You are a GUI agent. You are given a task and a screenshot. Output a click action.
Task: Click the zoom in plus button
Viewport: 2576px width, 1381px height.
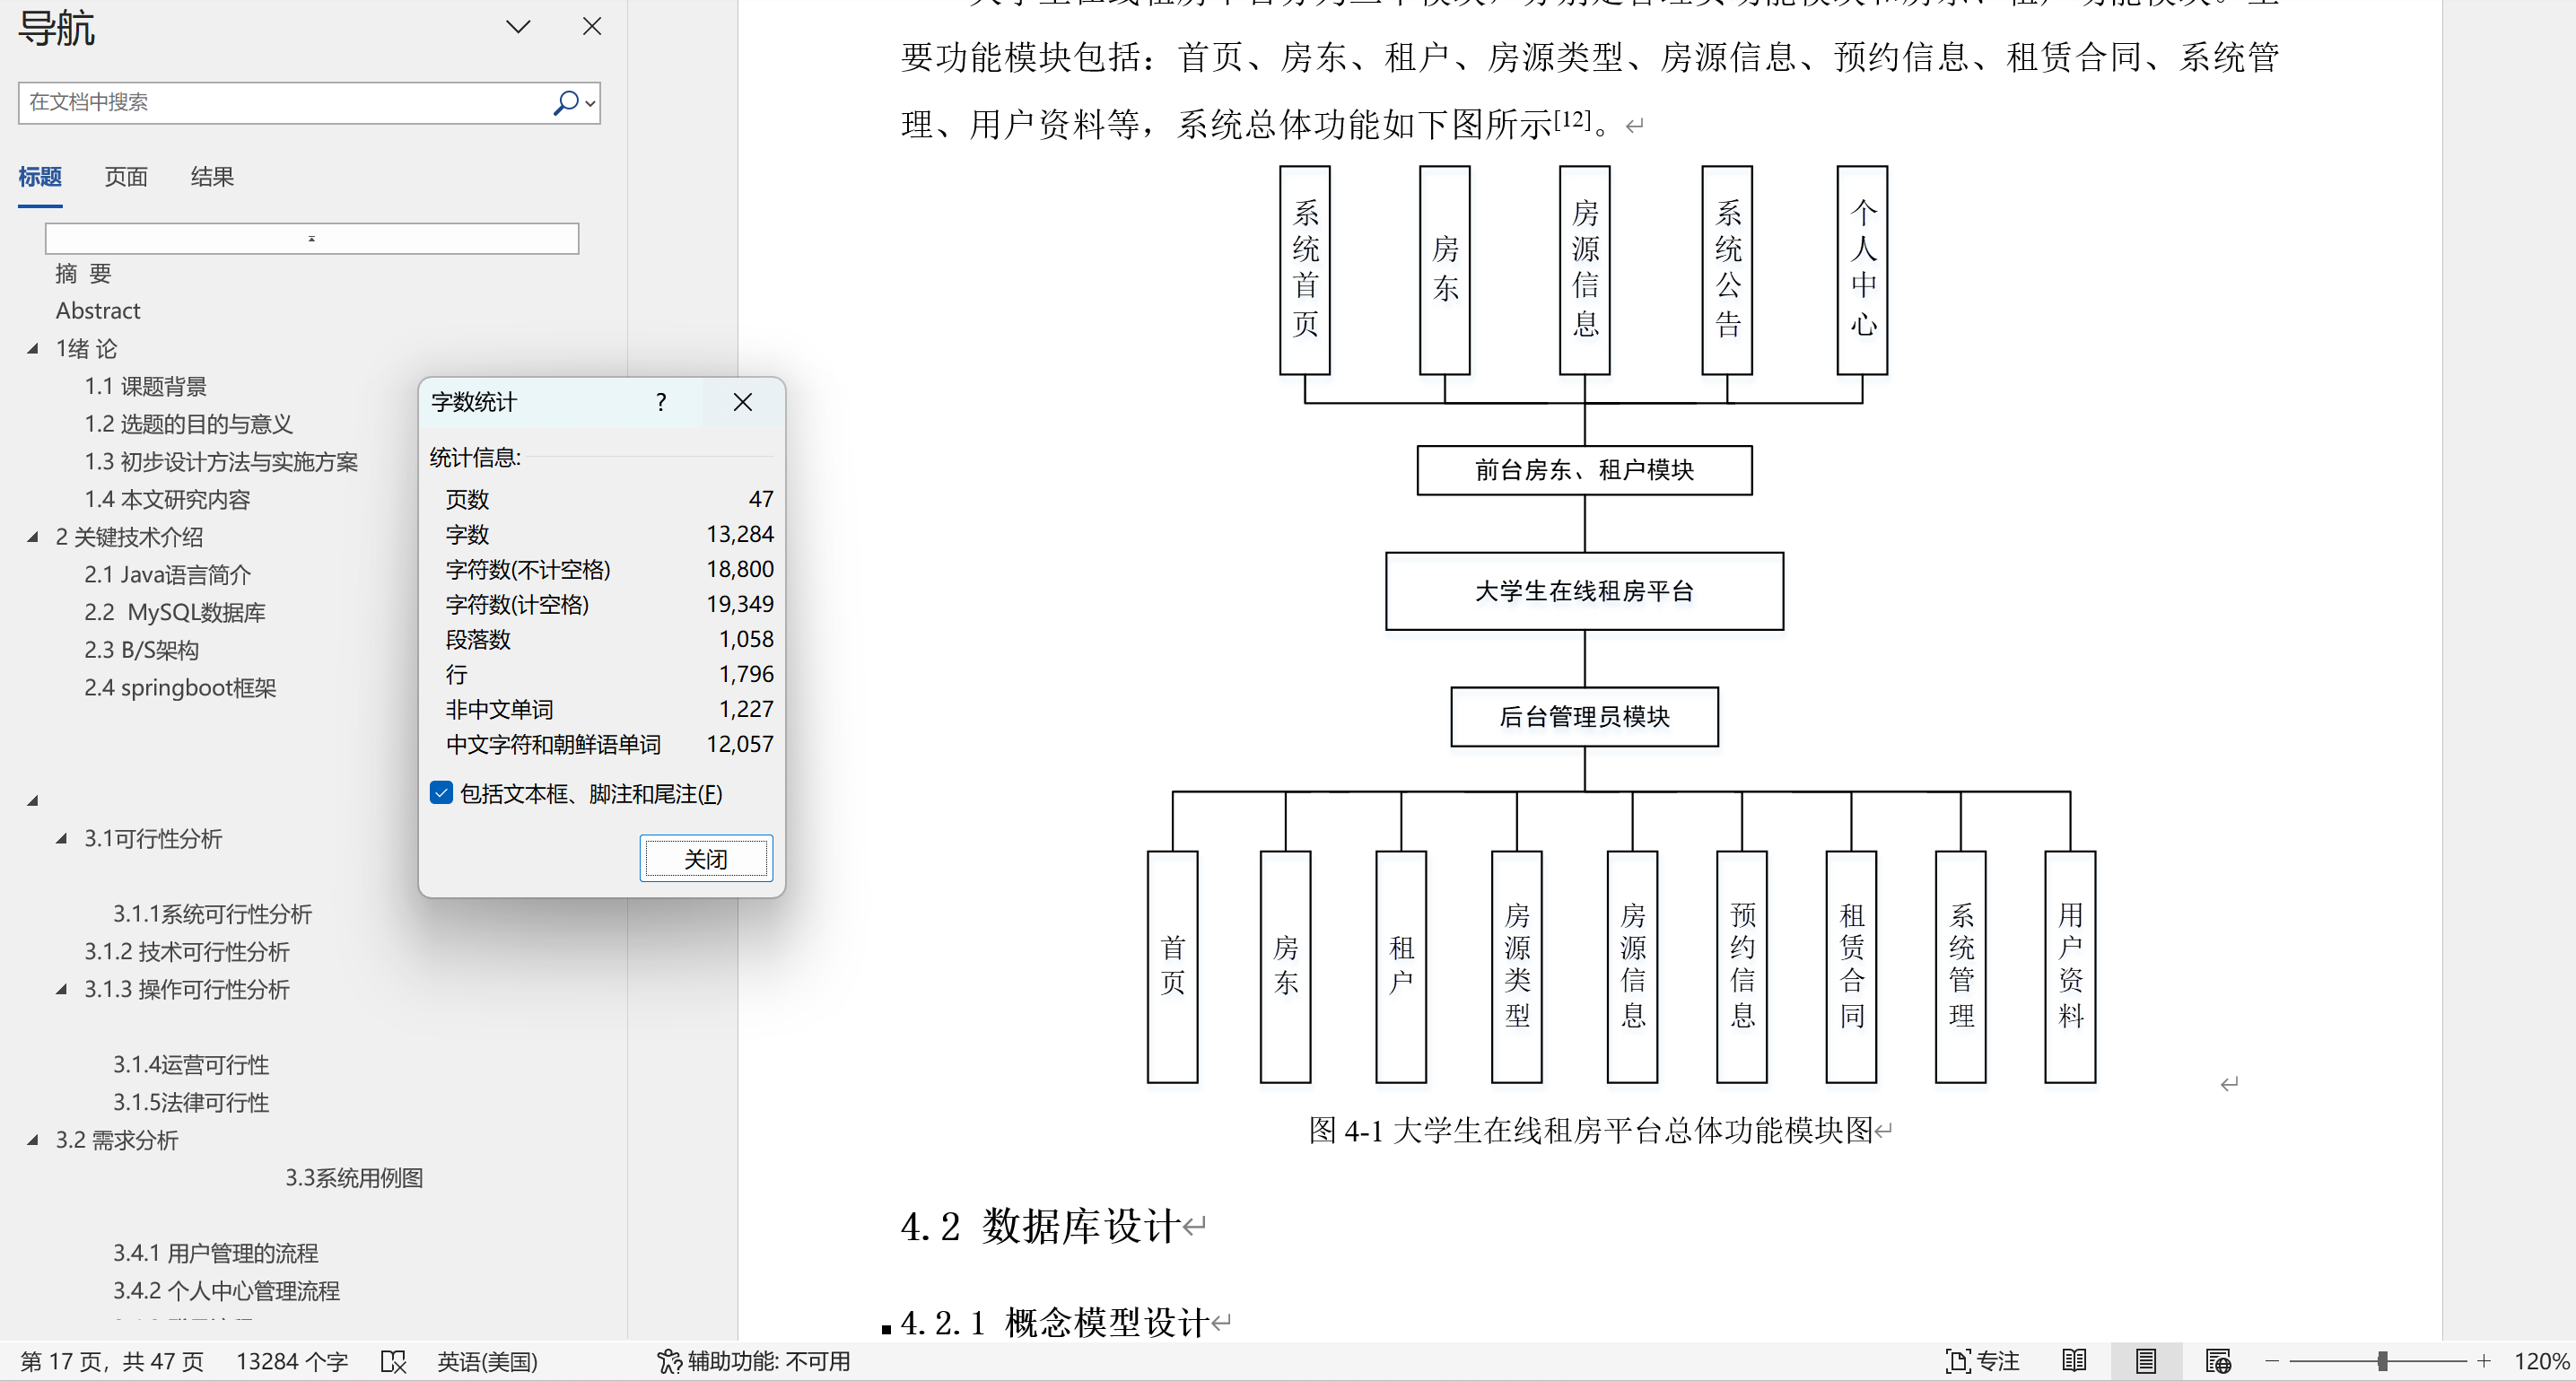pos(2484,1362)
